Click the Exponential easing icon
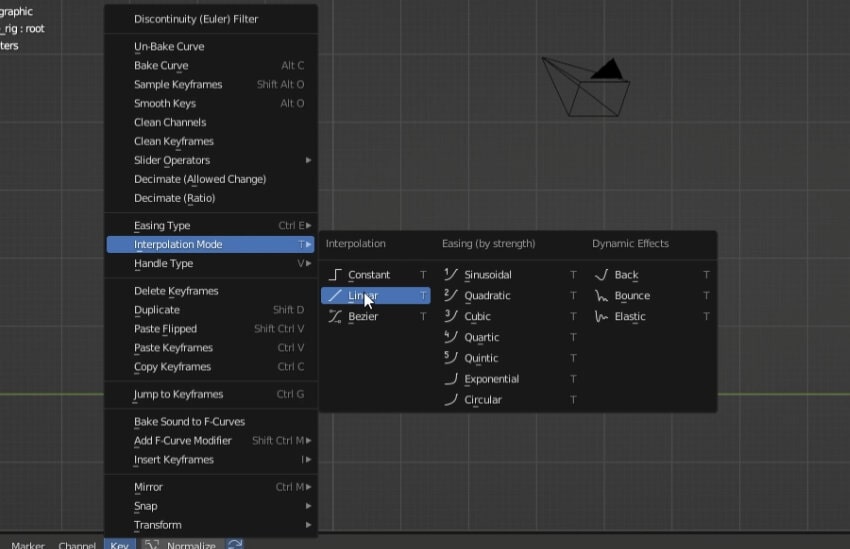 click(450, 379)
